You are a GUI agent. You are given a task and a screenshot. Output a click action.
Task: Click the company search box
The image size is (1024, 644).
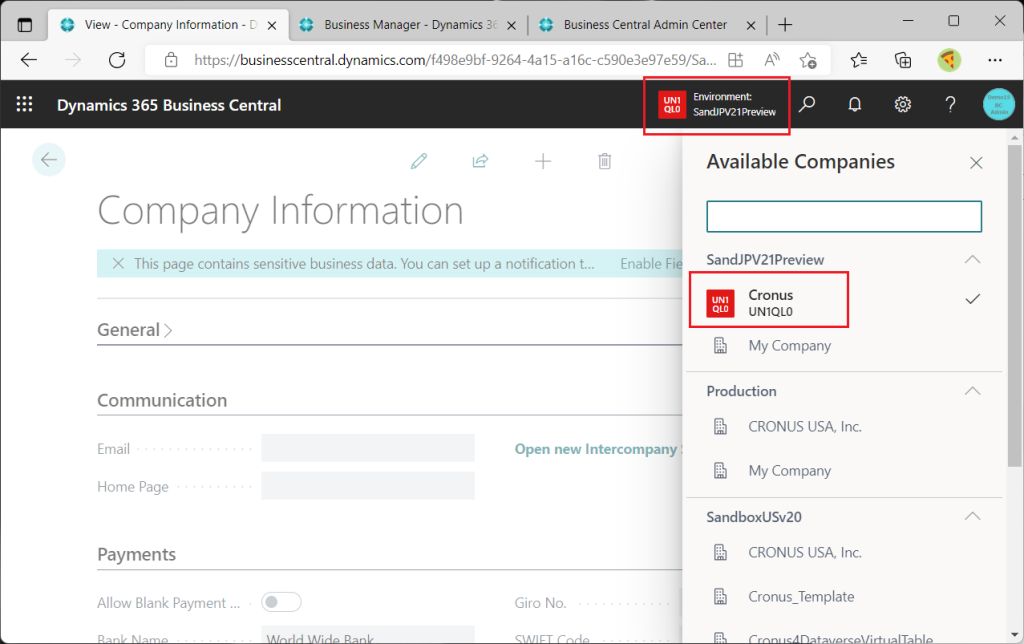pyautogui.click(x=844, y=216)
